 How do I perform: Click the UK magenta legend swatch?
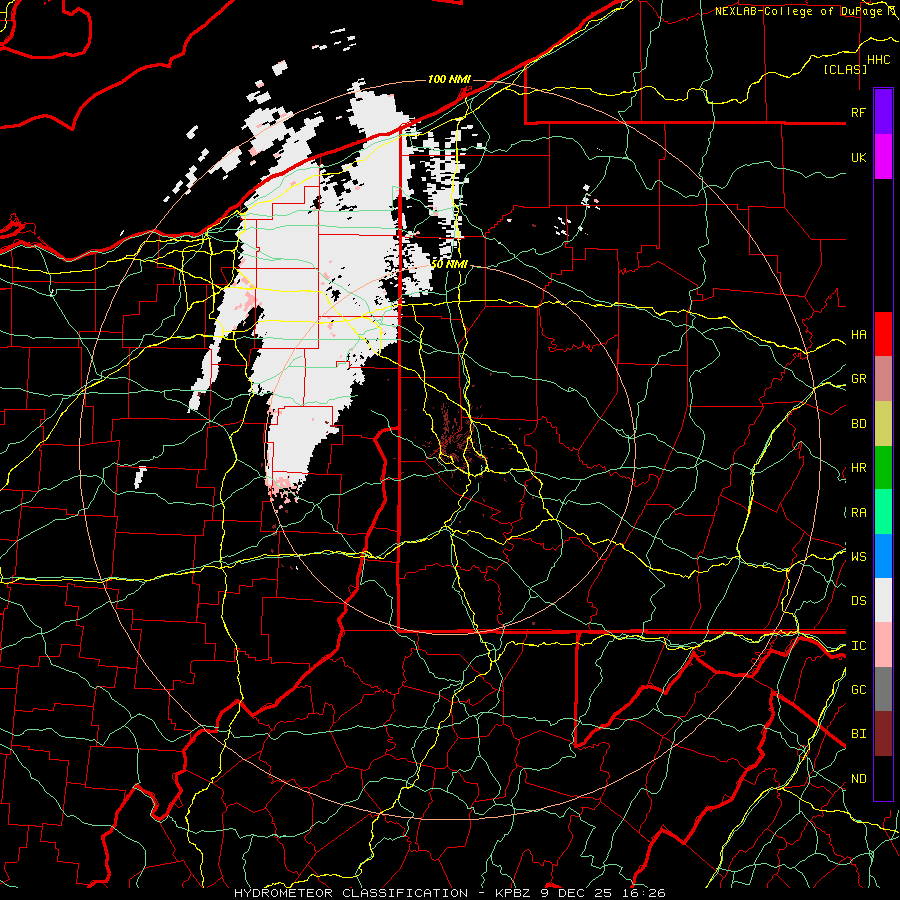[x=883, y=157]
